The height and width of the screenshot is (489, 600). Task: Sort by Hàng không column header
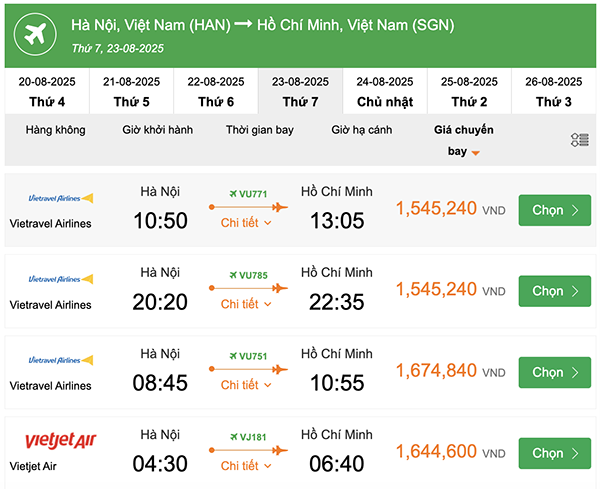pos(55,130)
